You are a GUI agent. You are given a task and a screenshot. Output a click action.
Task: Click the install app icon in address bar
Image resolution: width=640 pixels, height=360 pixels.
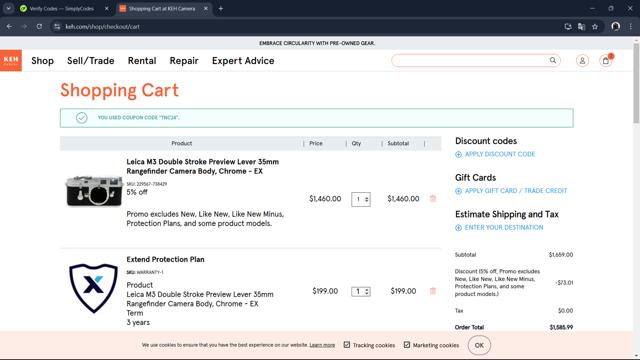tap(568, 27)
